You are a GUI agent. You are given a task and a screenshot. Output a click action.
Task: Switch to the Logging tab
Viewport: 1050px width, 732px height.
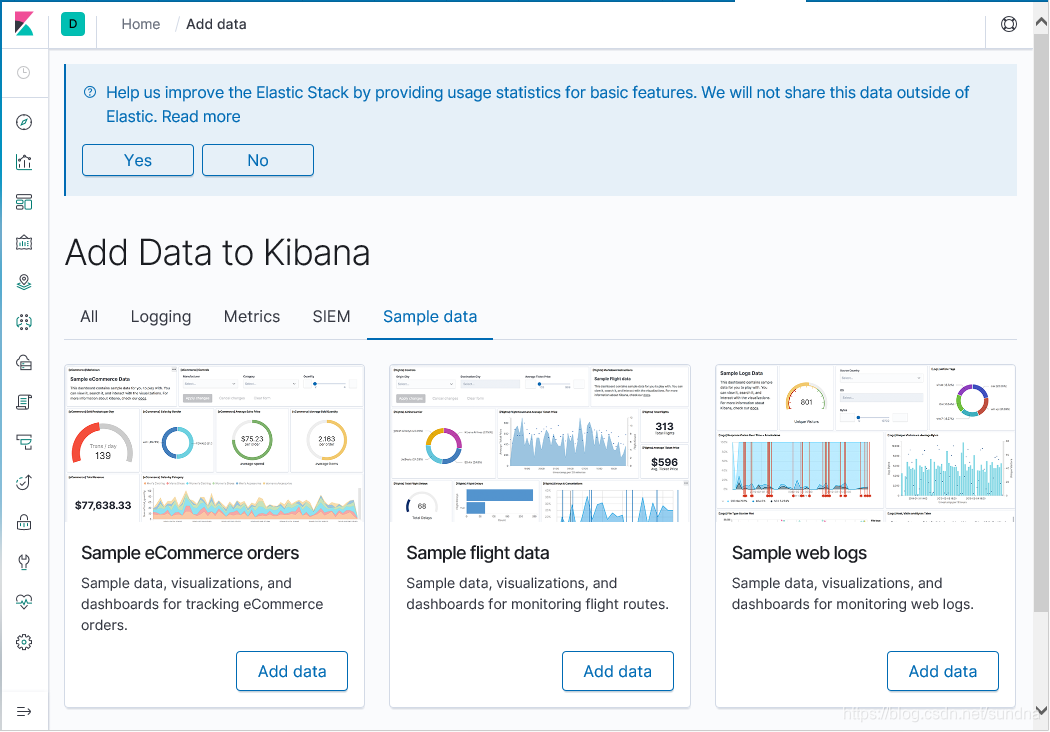(x=161, y=316)
